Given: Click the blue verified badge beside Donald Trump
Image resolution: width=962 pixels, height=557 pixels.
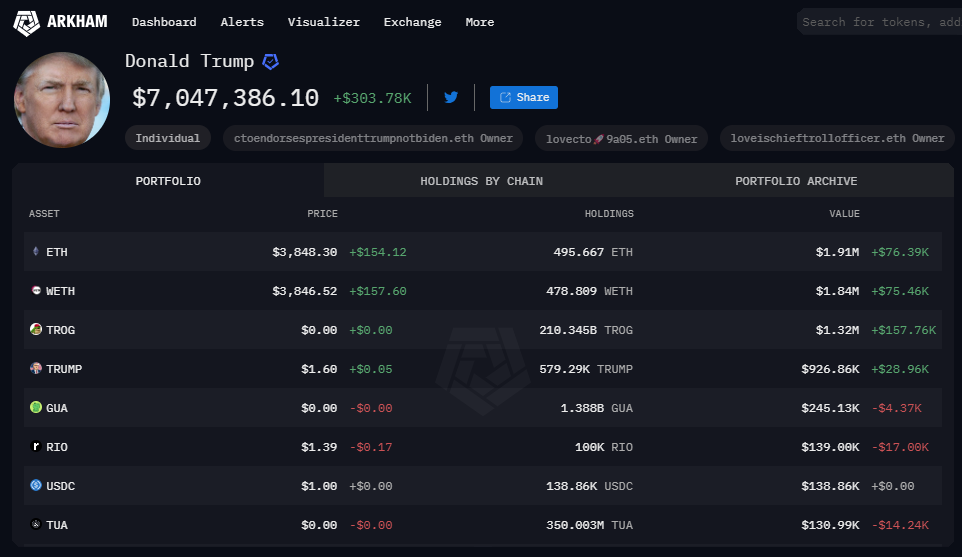Looking at the screenshot, I should (x=271, y=61).
